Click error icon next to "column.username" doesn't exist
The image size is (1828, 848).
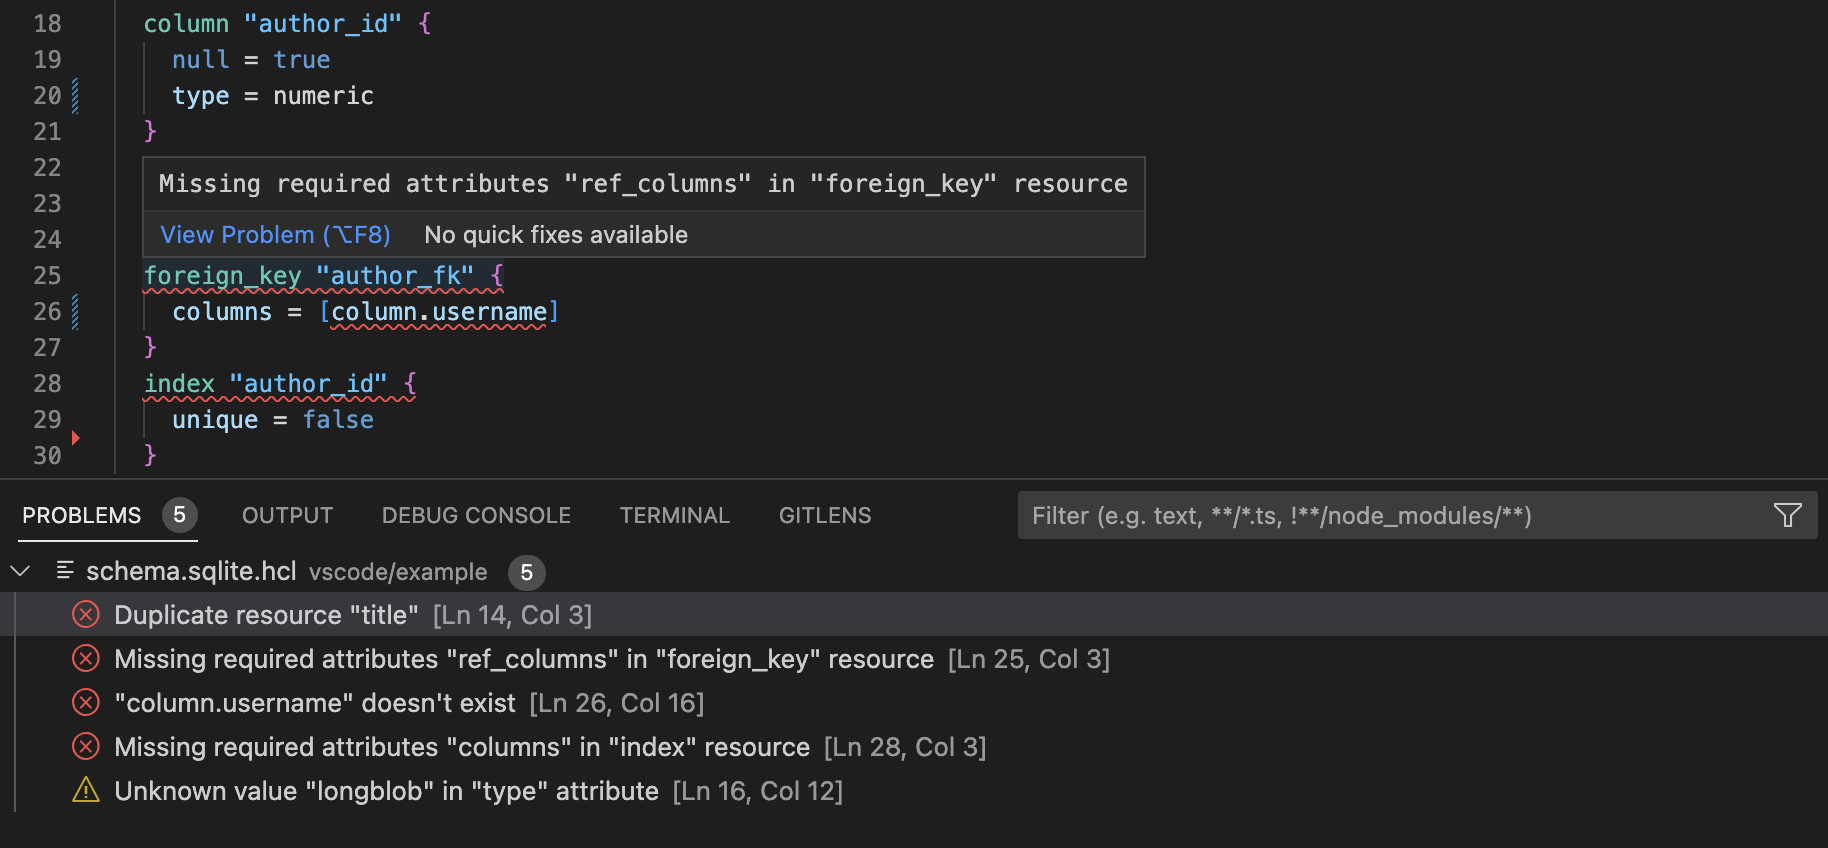86,703
